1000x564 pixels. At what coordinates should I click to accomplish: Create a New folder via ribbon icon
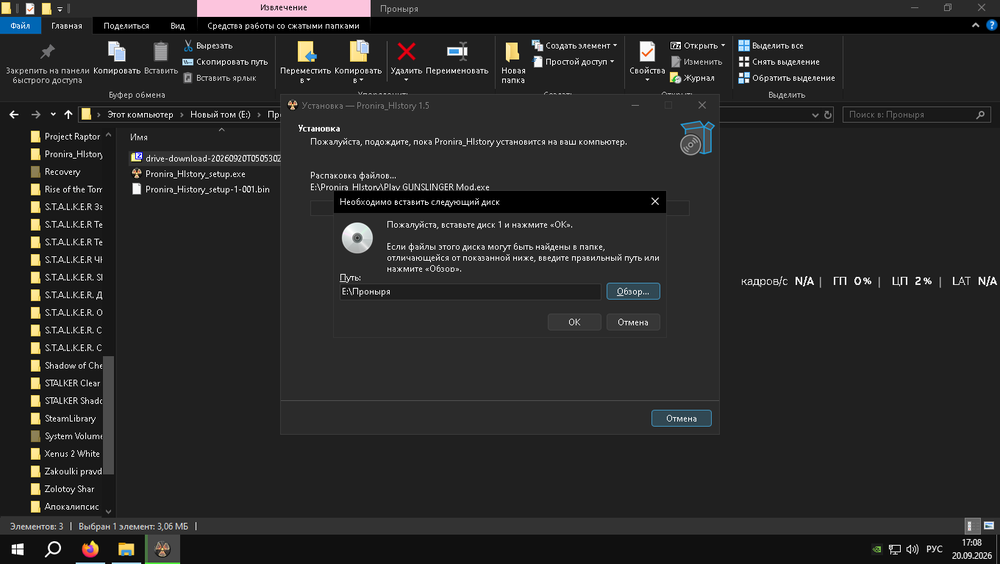tap(512, 52)
